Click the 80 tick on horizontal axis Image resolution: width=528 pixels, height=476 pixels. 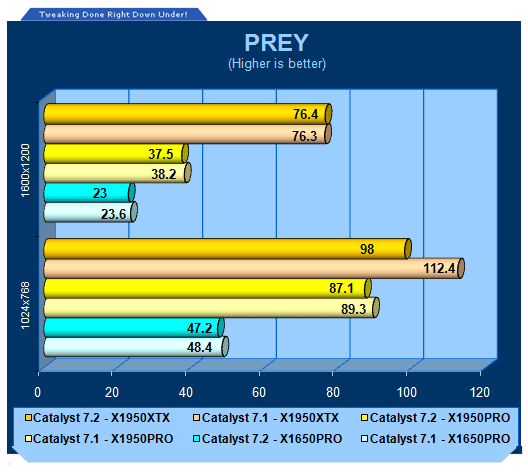(333, 393)
